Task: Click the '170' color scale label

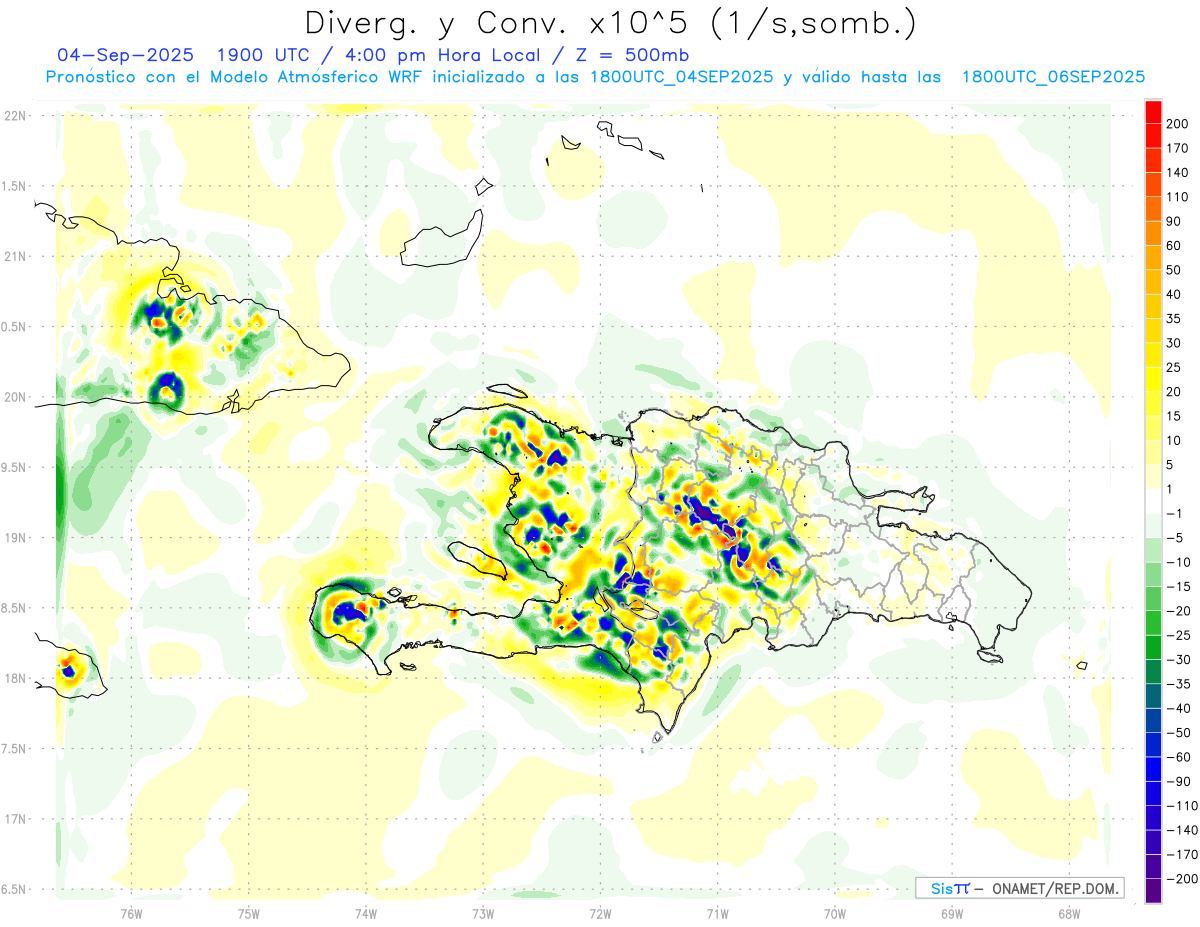Action: 1179,148
